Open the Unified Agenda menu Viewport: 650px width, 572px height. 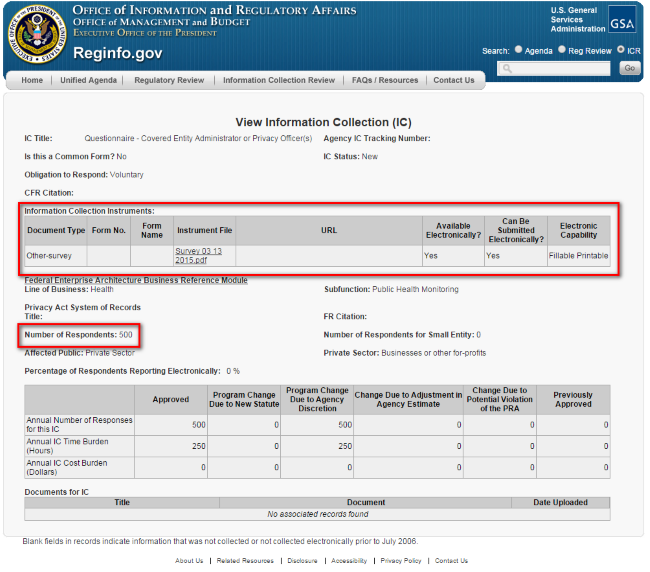click(88, 80)
